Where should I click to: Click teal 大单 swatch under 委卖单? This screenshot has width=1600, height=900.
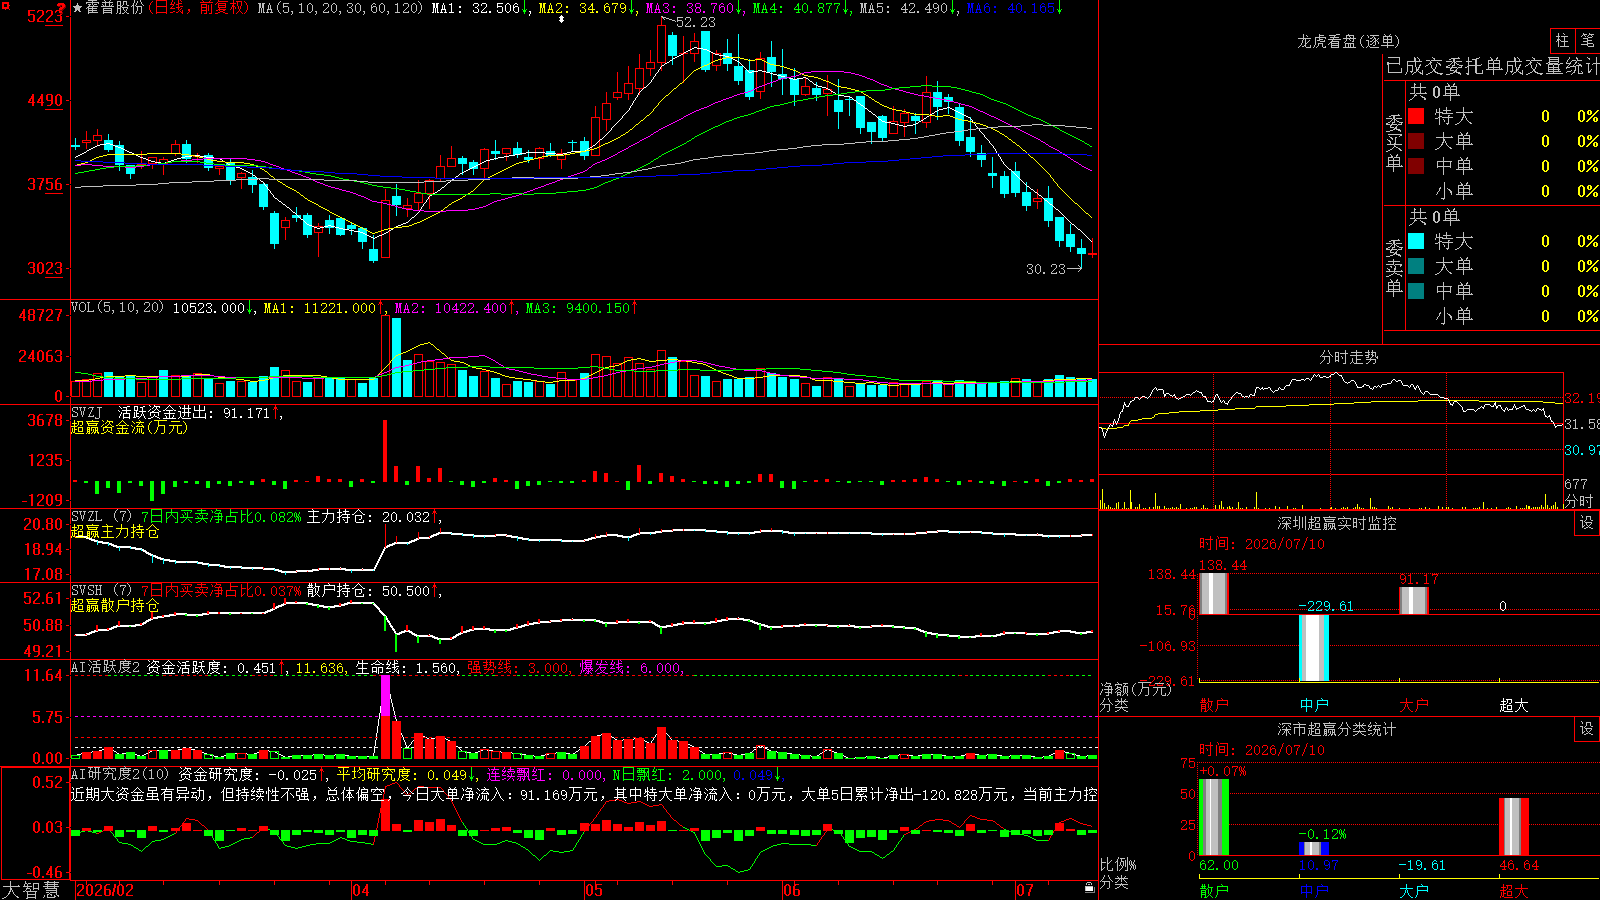tap(1416, 266)
